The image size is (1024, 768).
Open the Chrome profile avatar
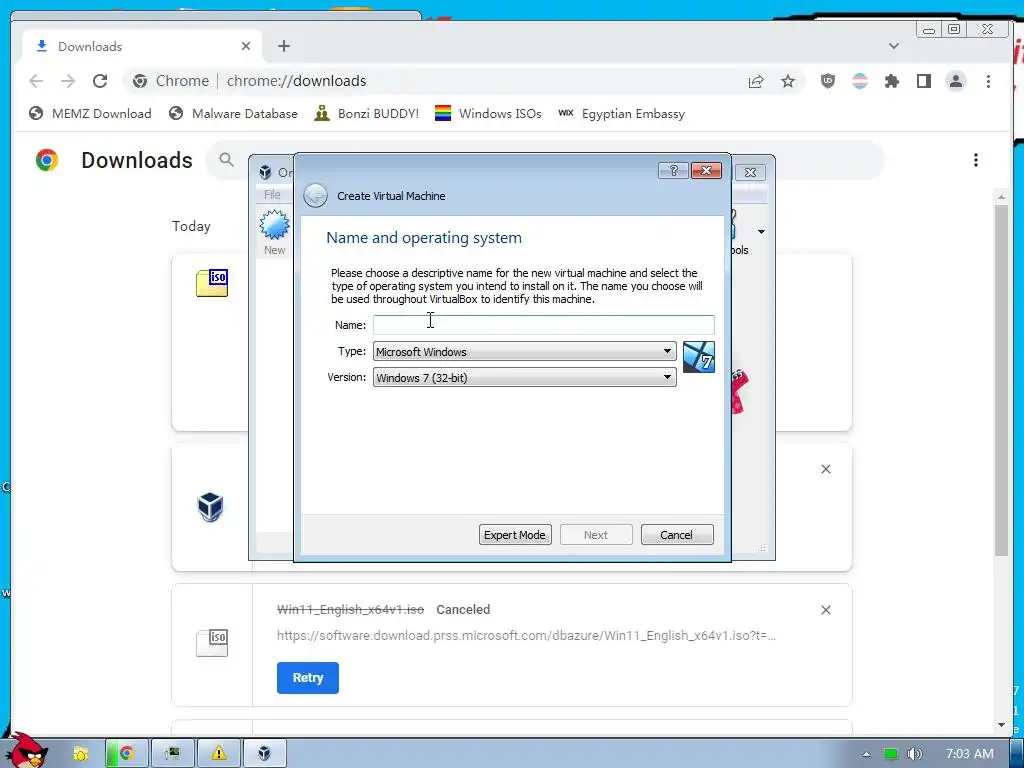pos(955,81)
